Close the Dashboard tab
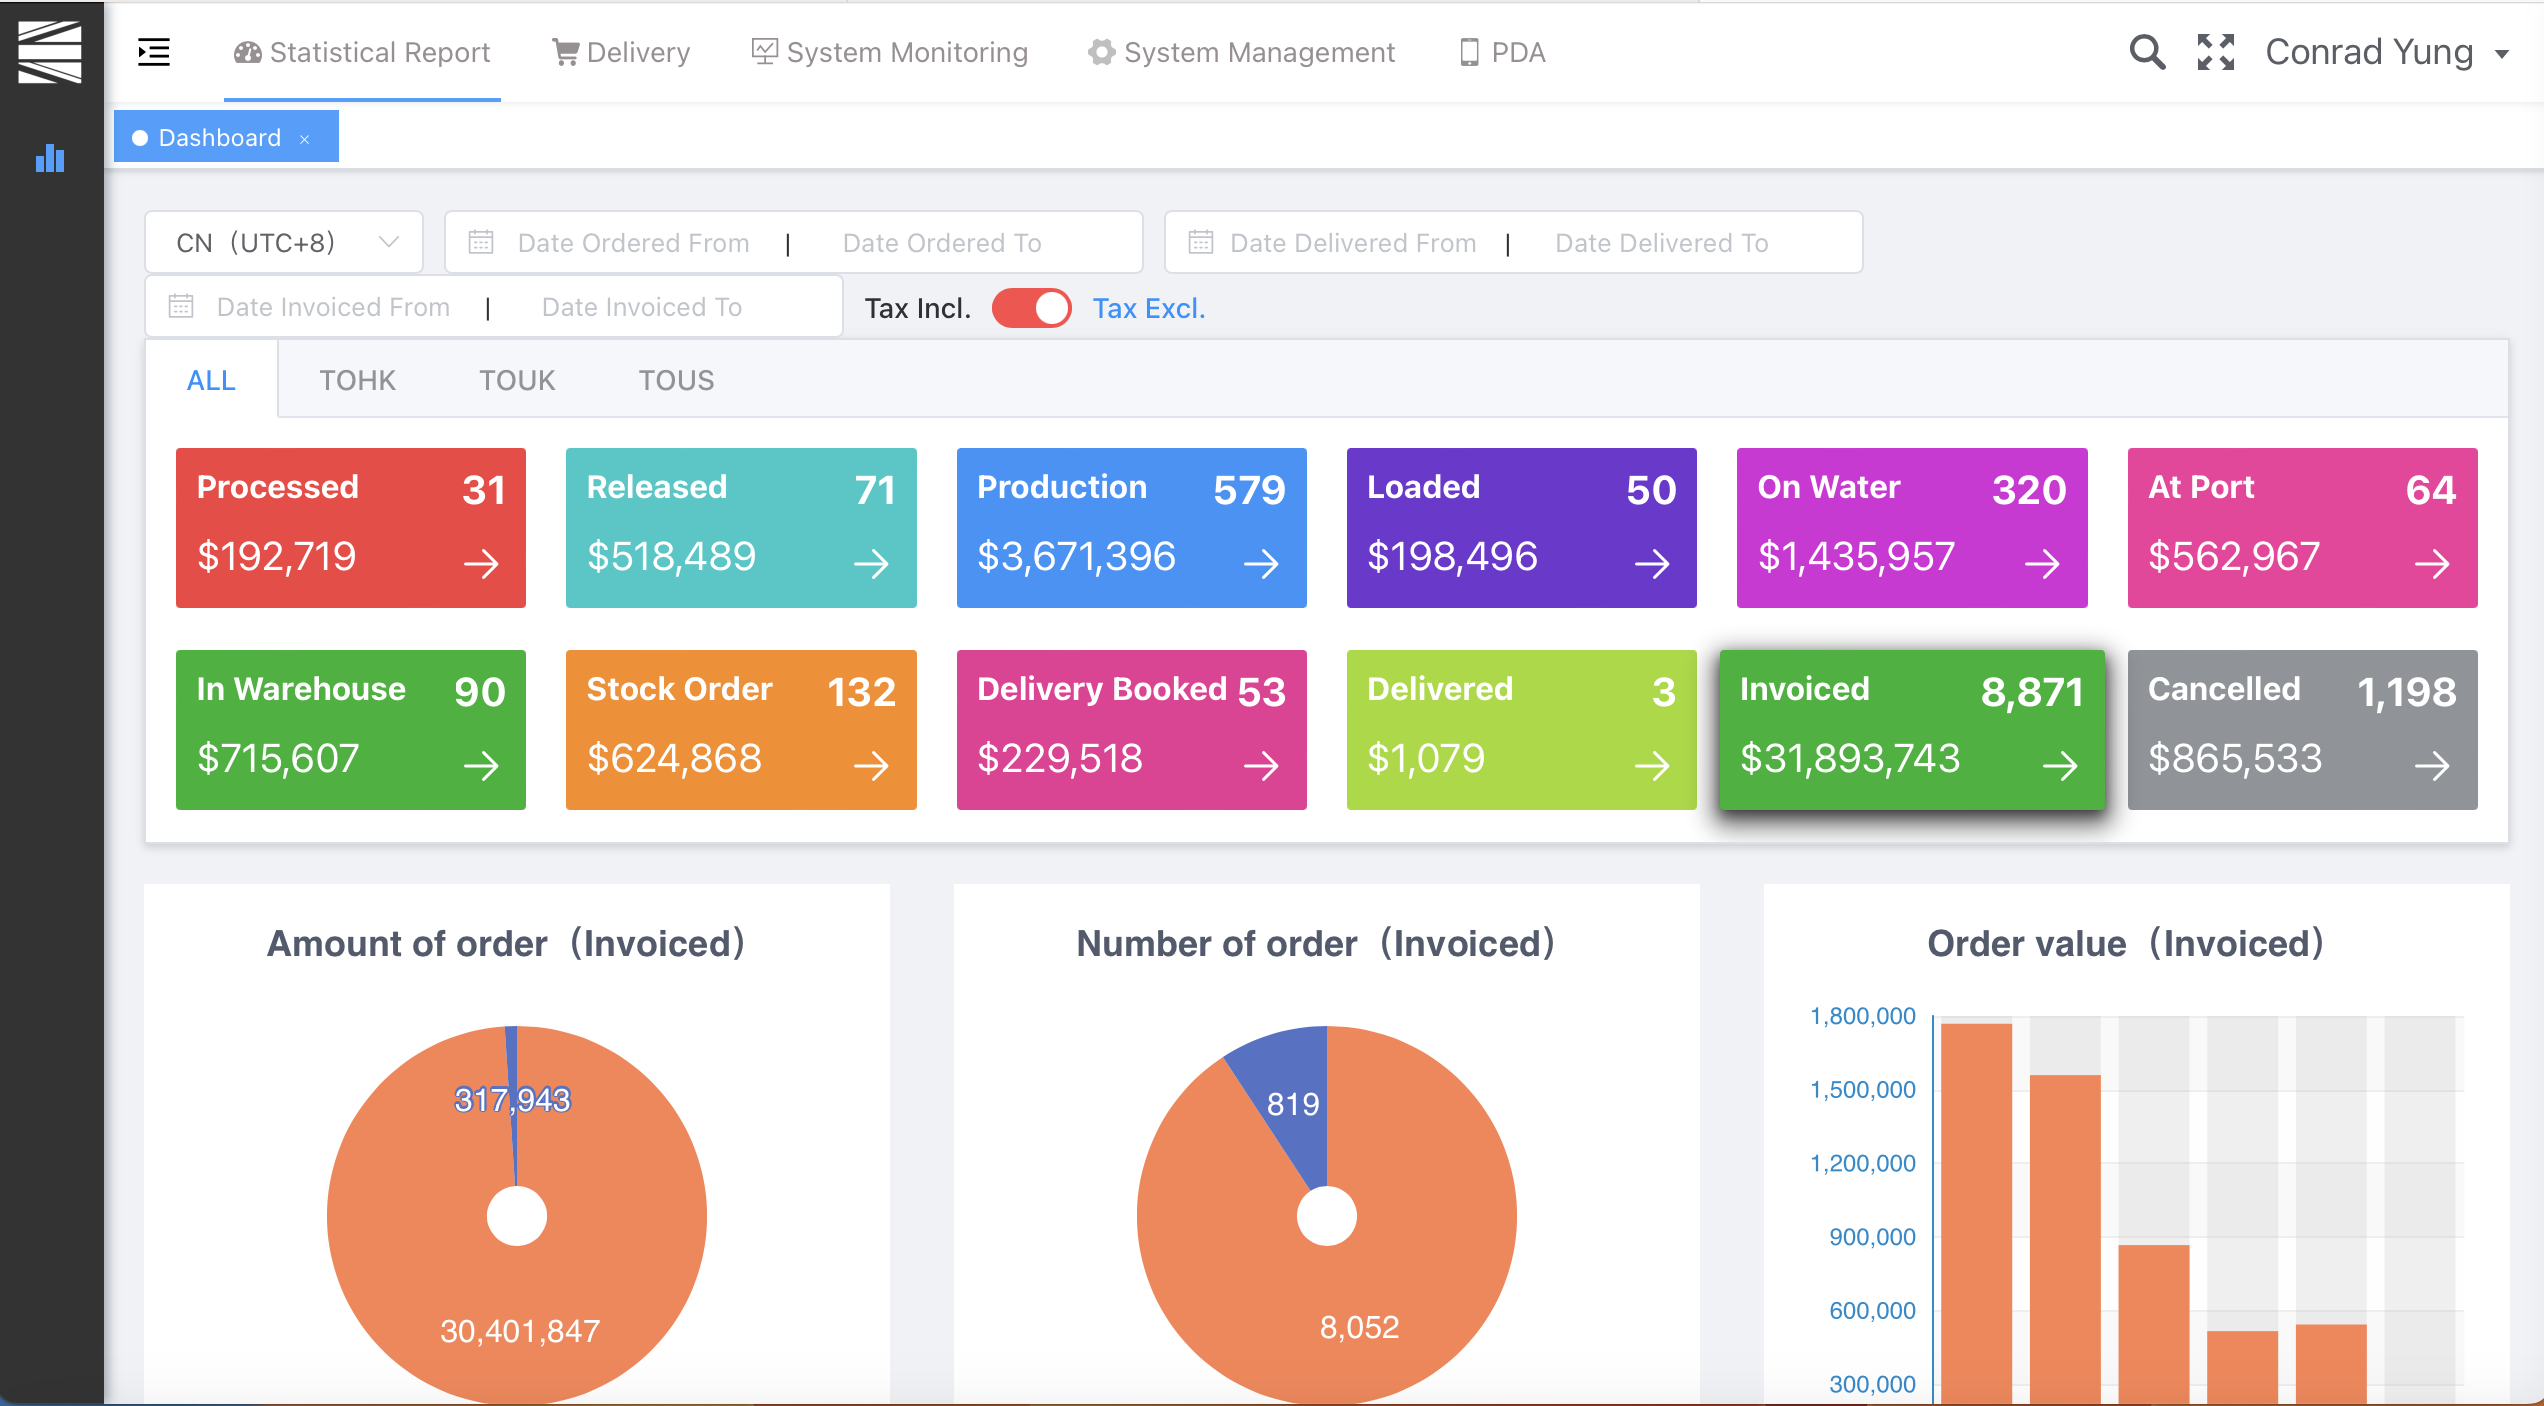Image resolution: width=2544 pixels, height=1406 pixels. (305, 139)
